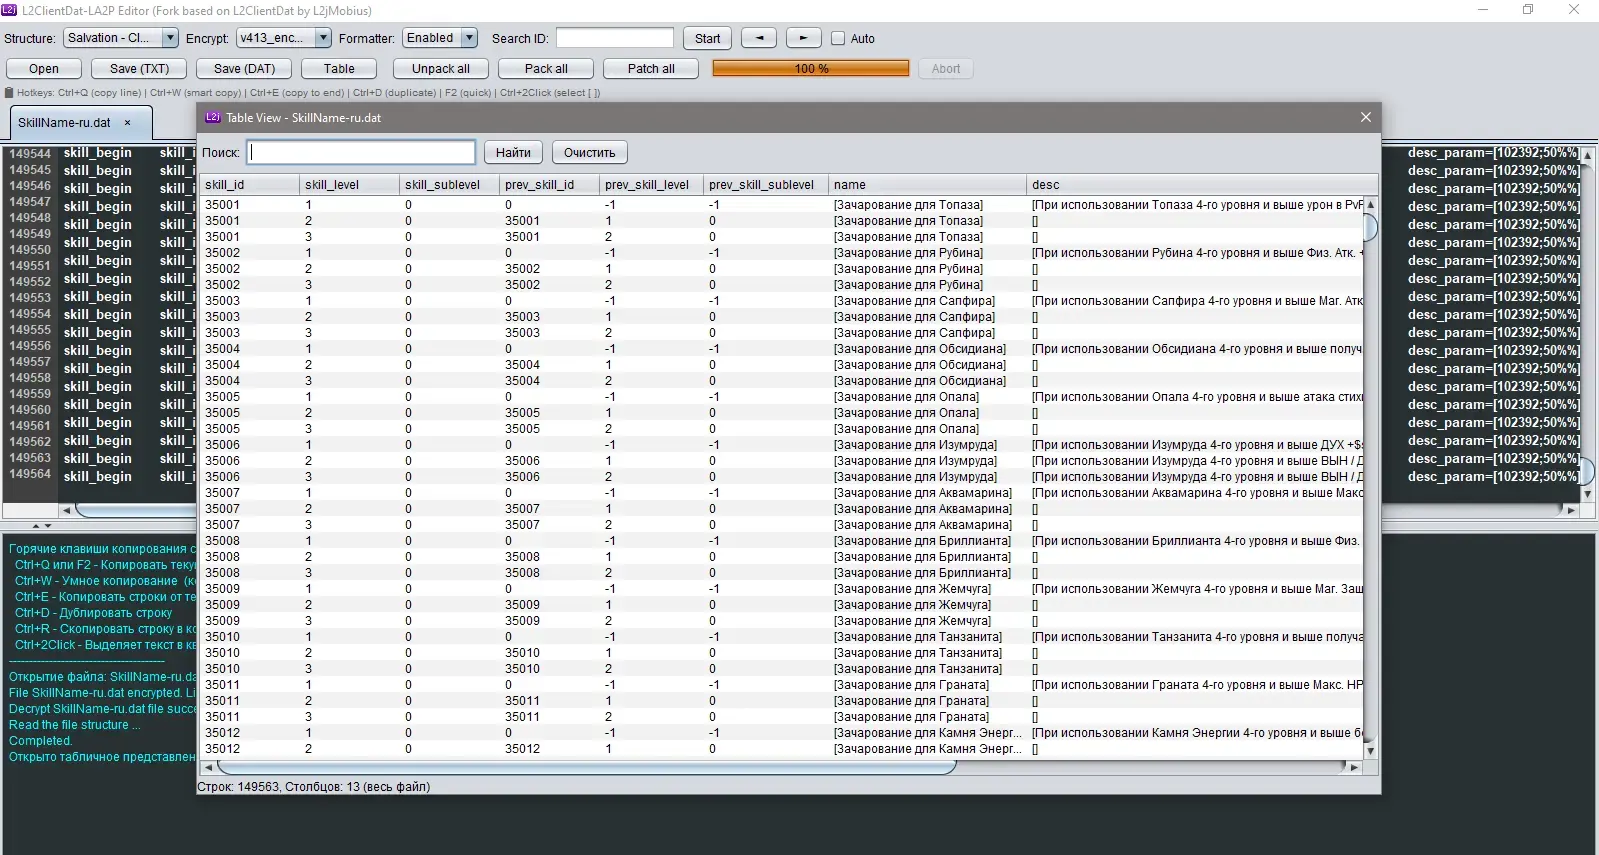Sort by skill_id column header

coord(250,184)
